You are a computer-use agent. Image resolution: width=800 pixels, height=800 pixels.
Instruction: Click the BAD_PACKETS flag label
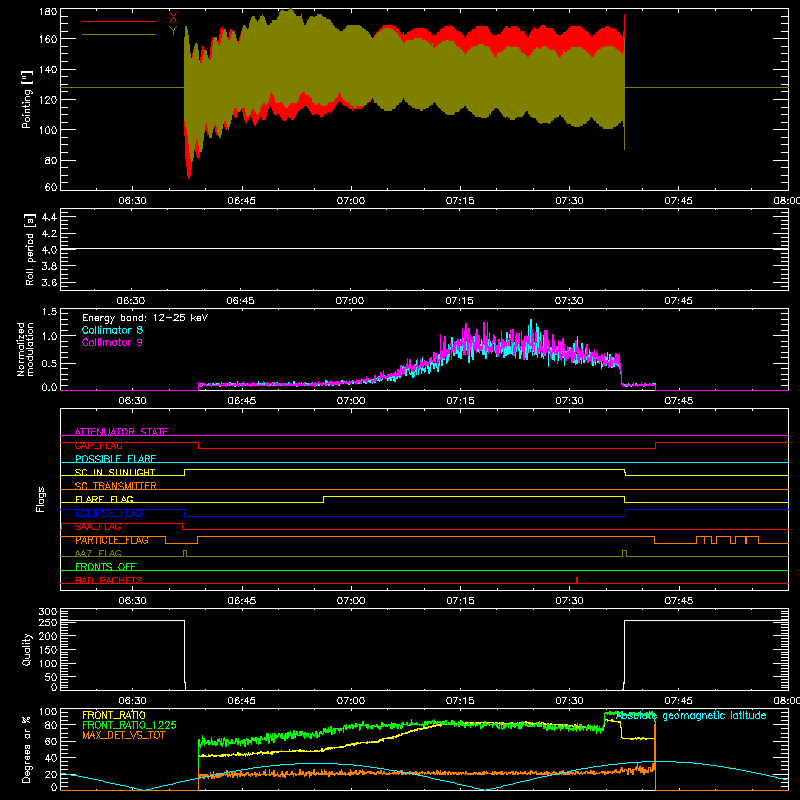pyautogui.click(x=109, y=580)
